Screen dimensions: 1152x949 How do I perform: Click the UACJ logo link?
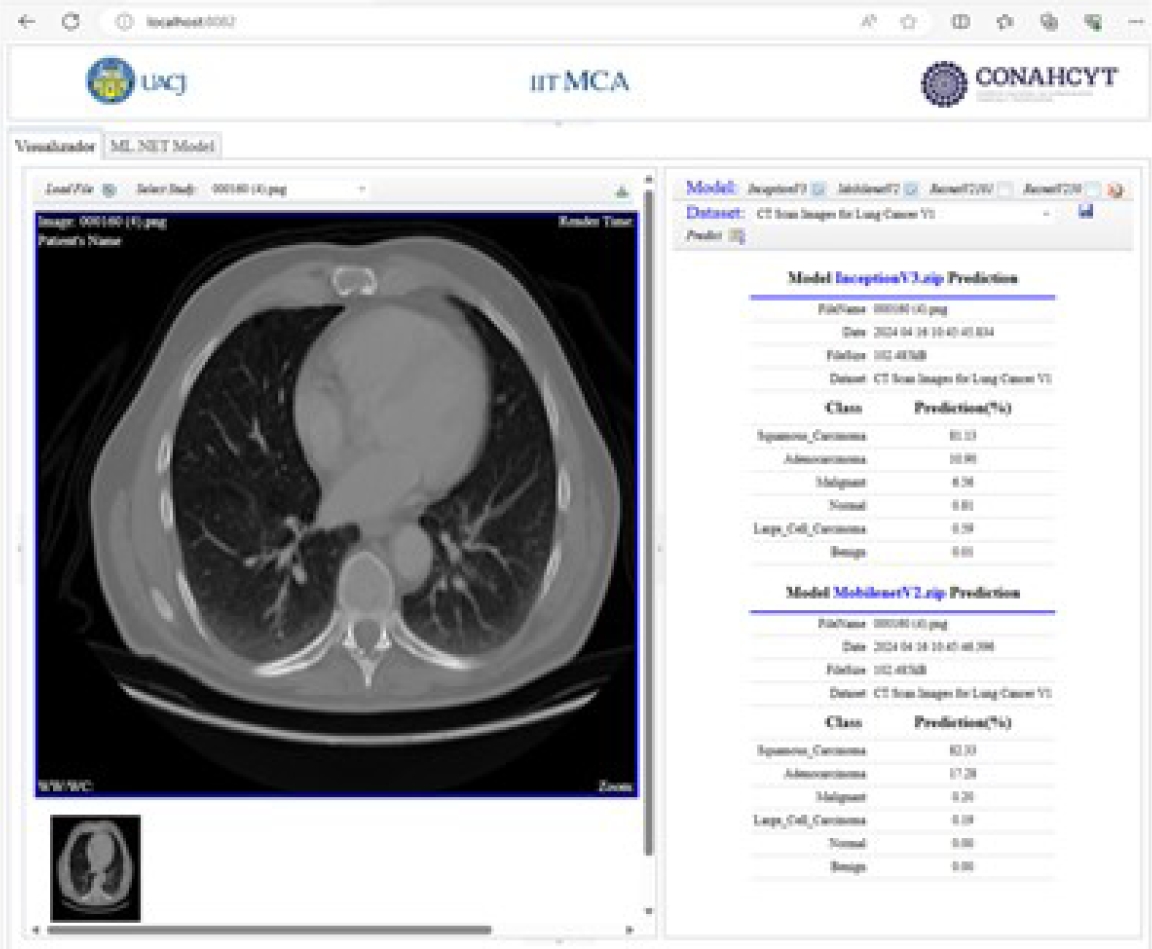click(136, 81)
